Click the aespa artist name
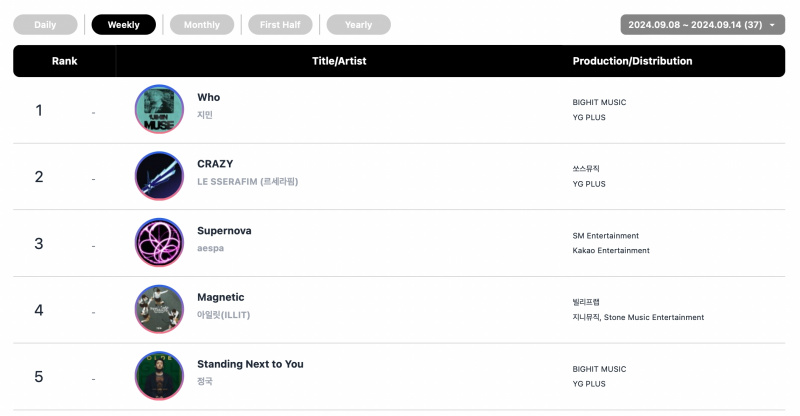This screenshot has height=416, width=800. 210,248
